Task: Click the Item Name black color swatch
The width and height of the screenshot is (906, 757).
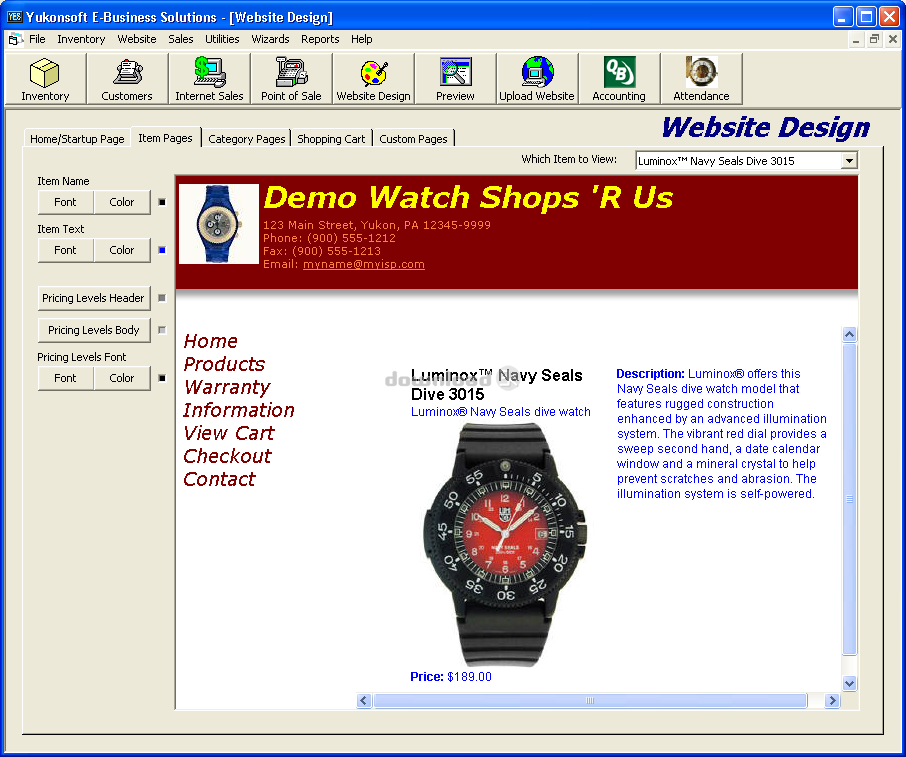Action: pos(162,202)
